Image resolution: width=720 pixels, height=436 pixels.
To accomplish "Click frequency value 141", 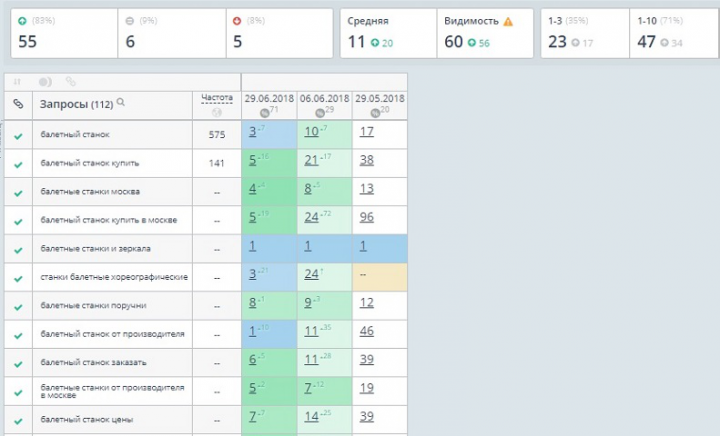I will 217,163.
